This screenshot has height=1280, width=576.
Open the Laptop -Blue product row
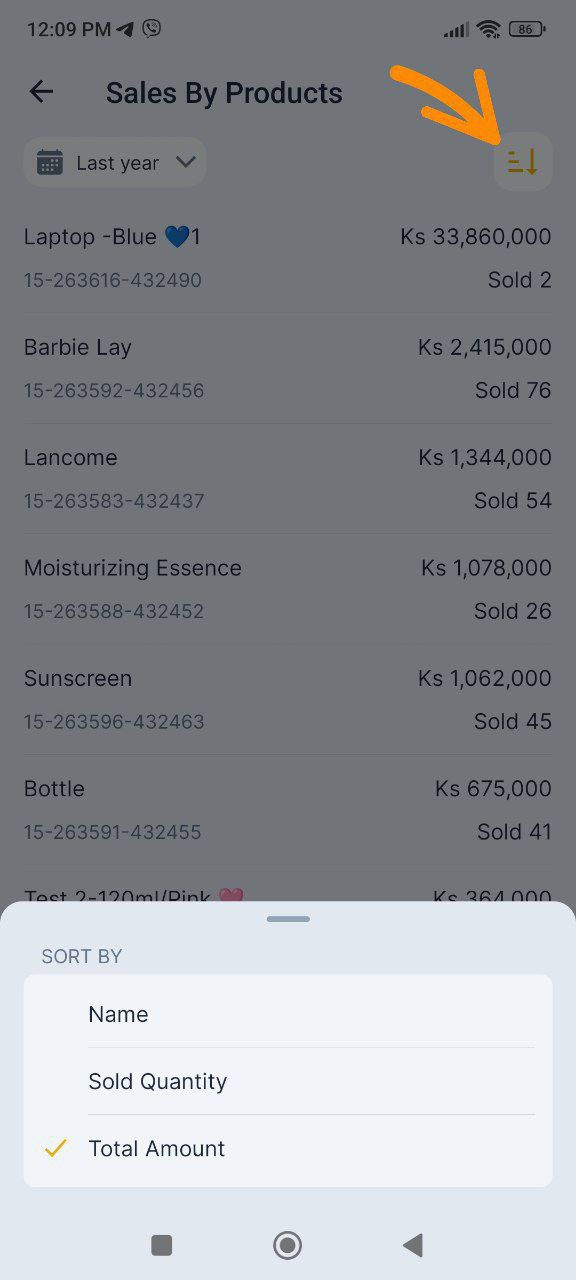(x=288, y=258)
